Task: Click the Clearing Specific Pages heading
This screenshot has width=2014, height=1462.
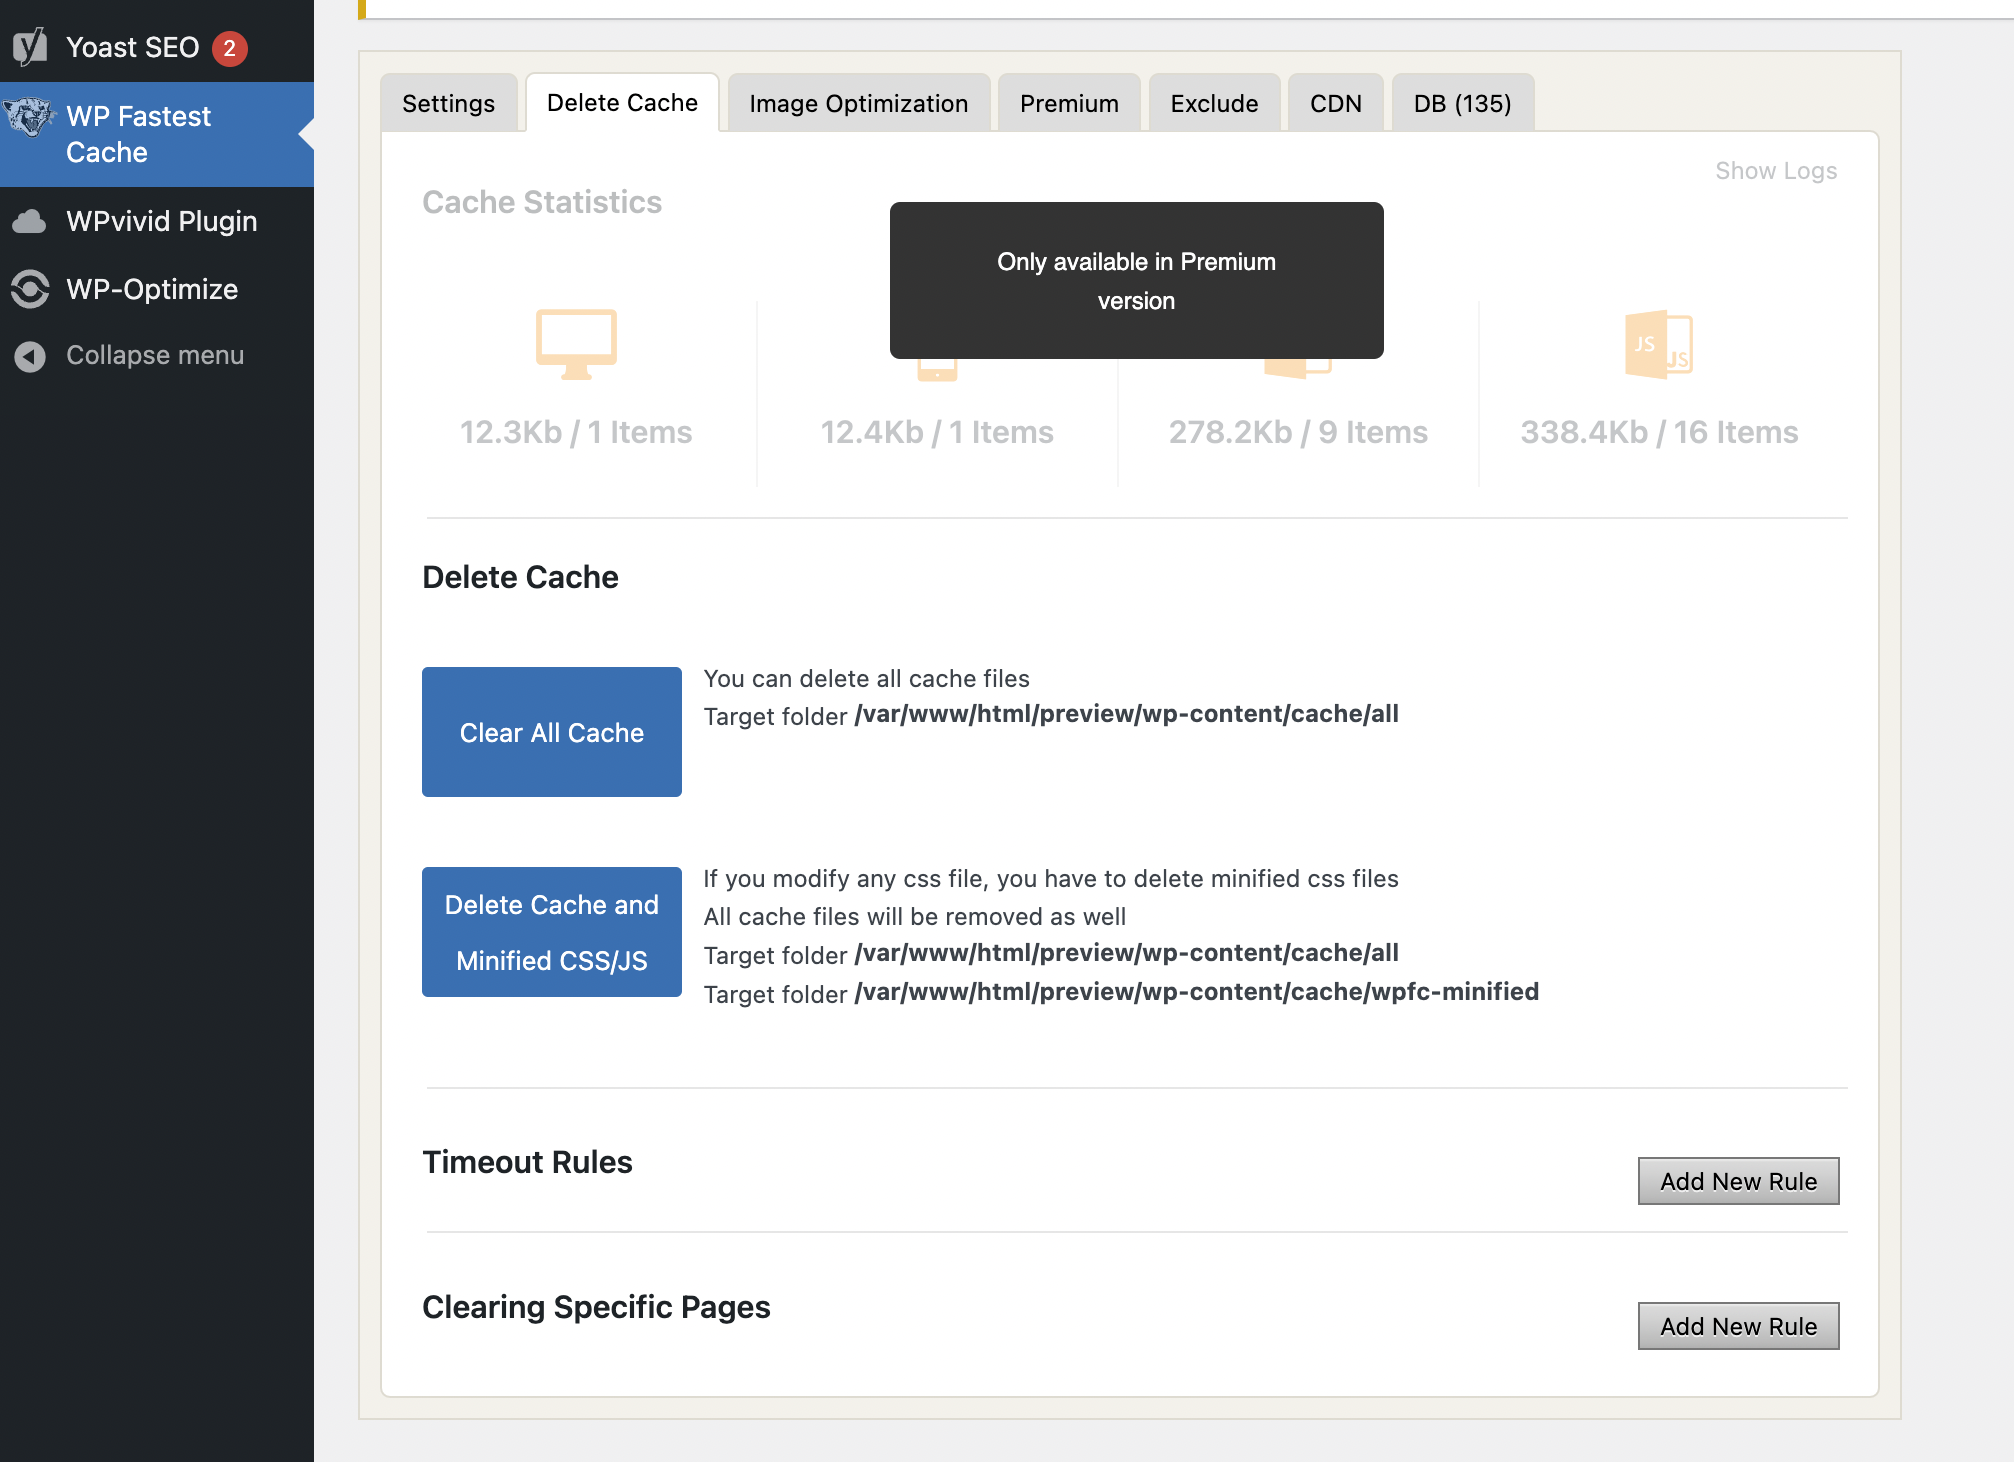Action: pos(596,1307)
